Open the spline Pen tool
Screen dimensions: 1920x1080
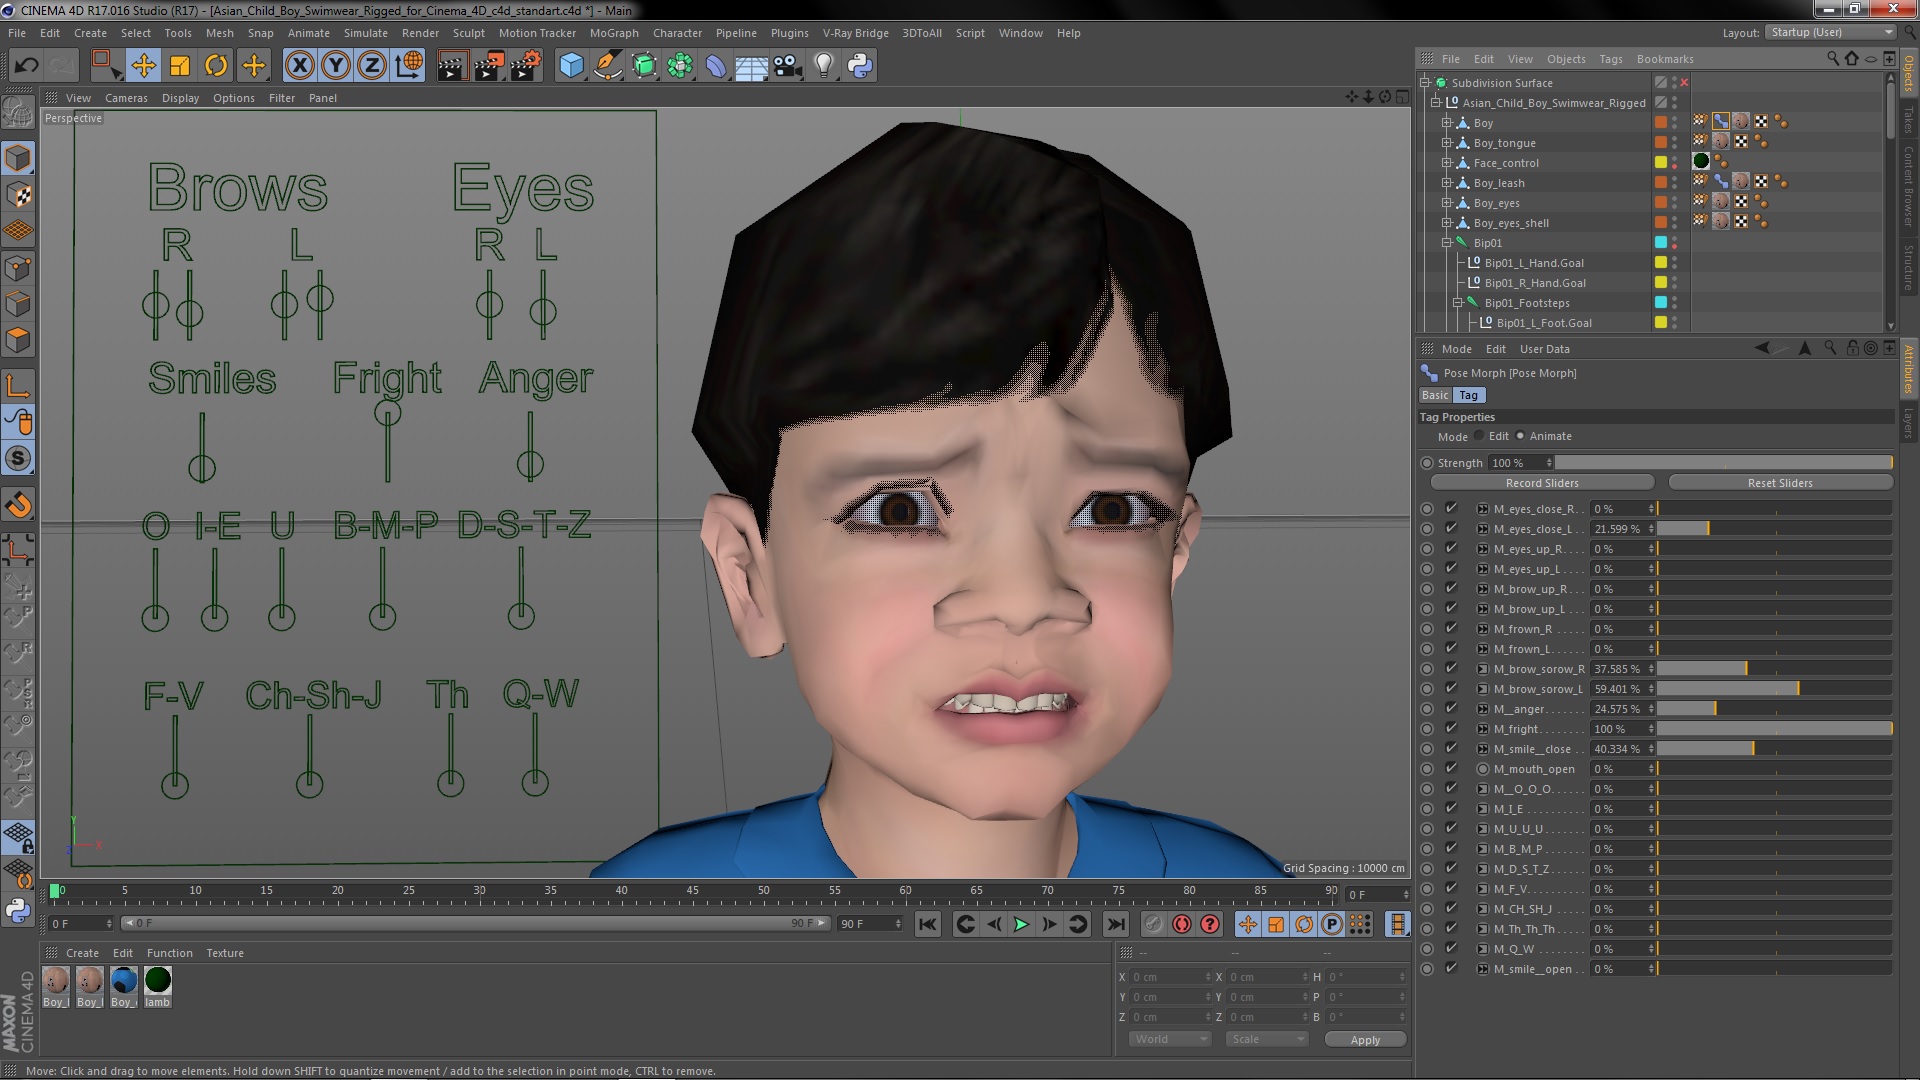607,66
